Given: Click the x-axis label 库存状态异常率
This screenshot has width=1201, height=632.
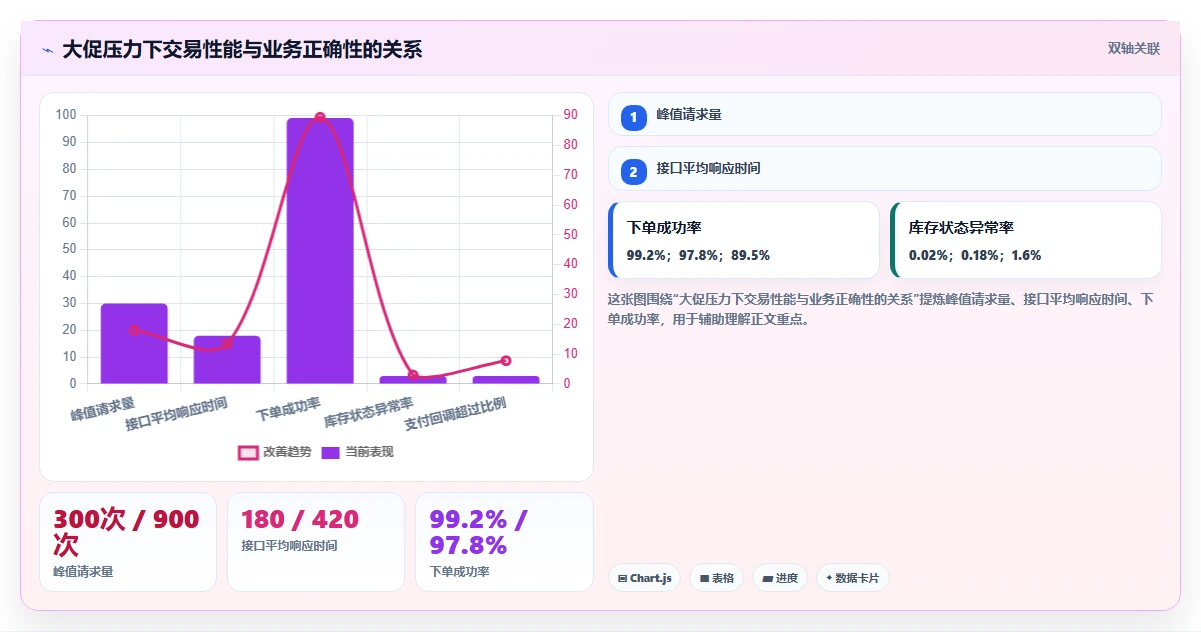Looking at the screenshot, I should pos(369,412).
